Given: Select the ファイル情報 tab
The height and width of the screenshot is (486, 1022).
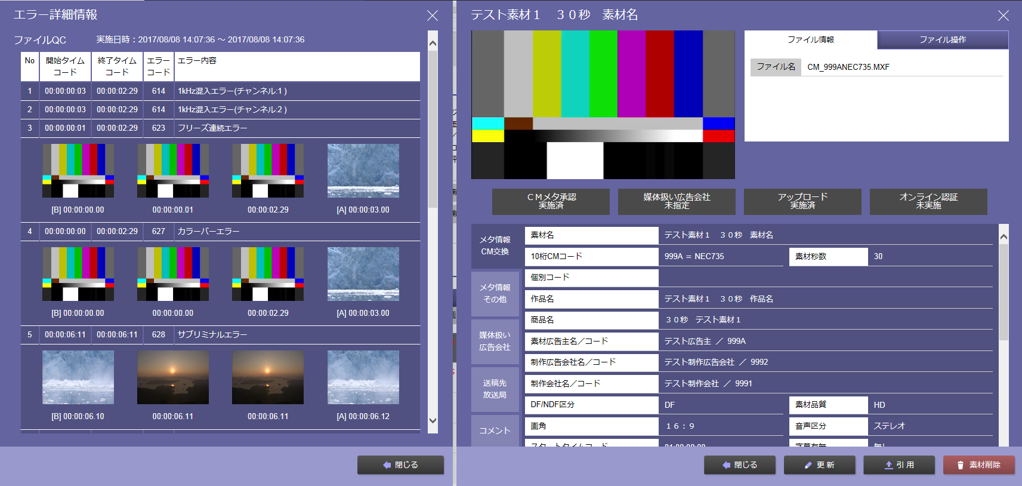Looking at the screenshot, I should click(x=811, y=40).
